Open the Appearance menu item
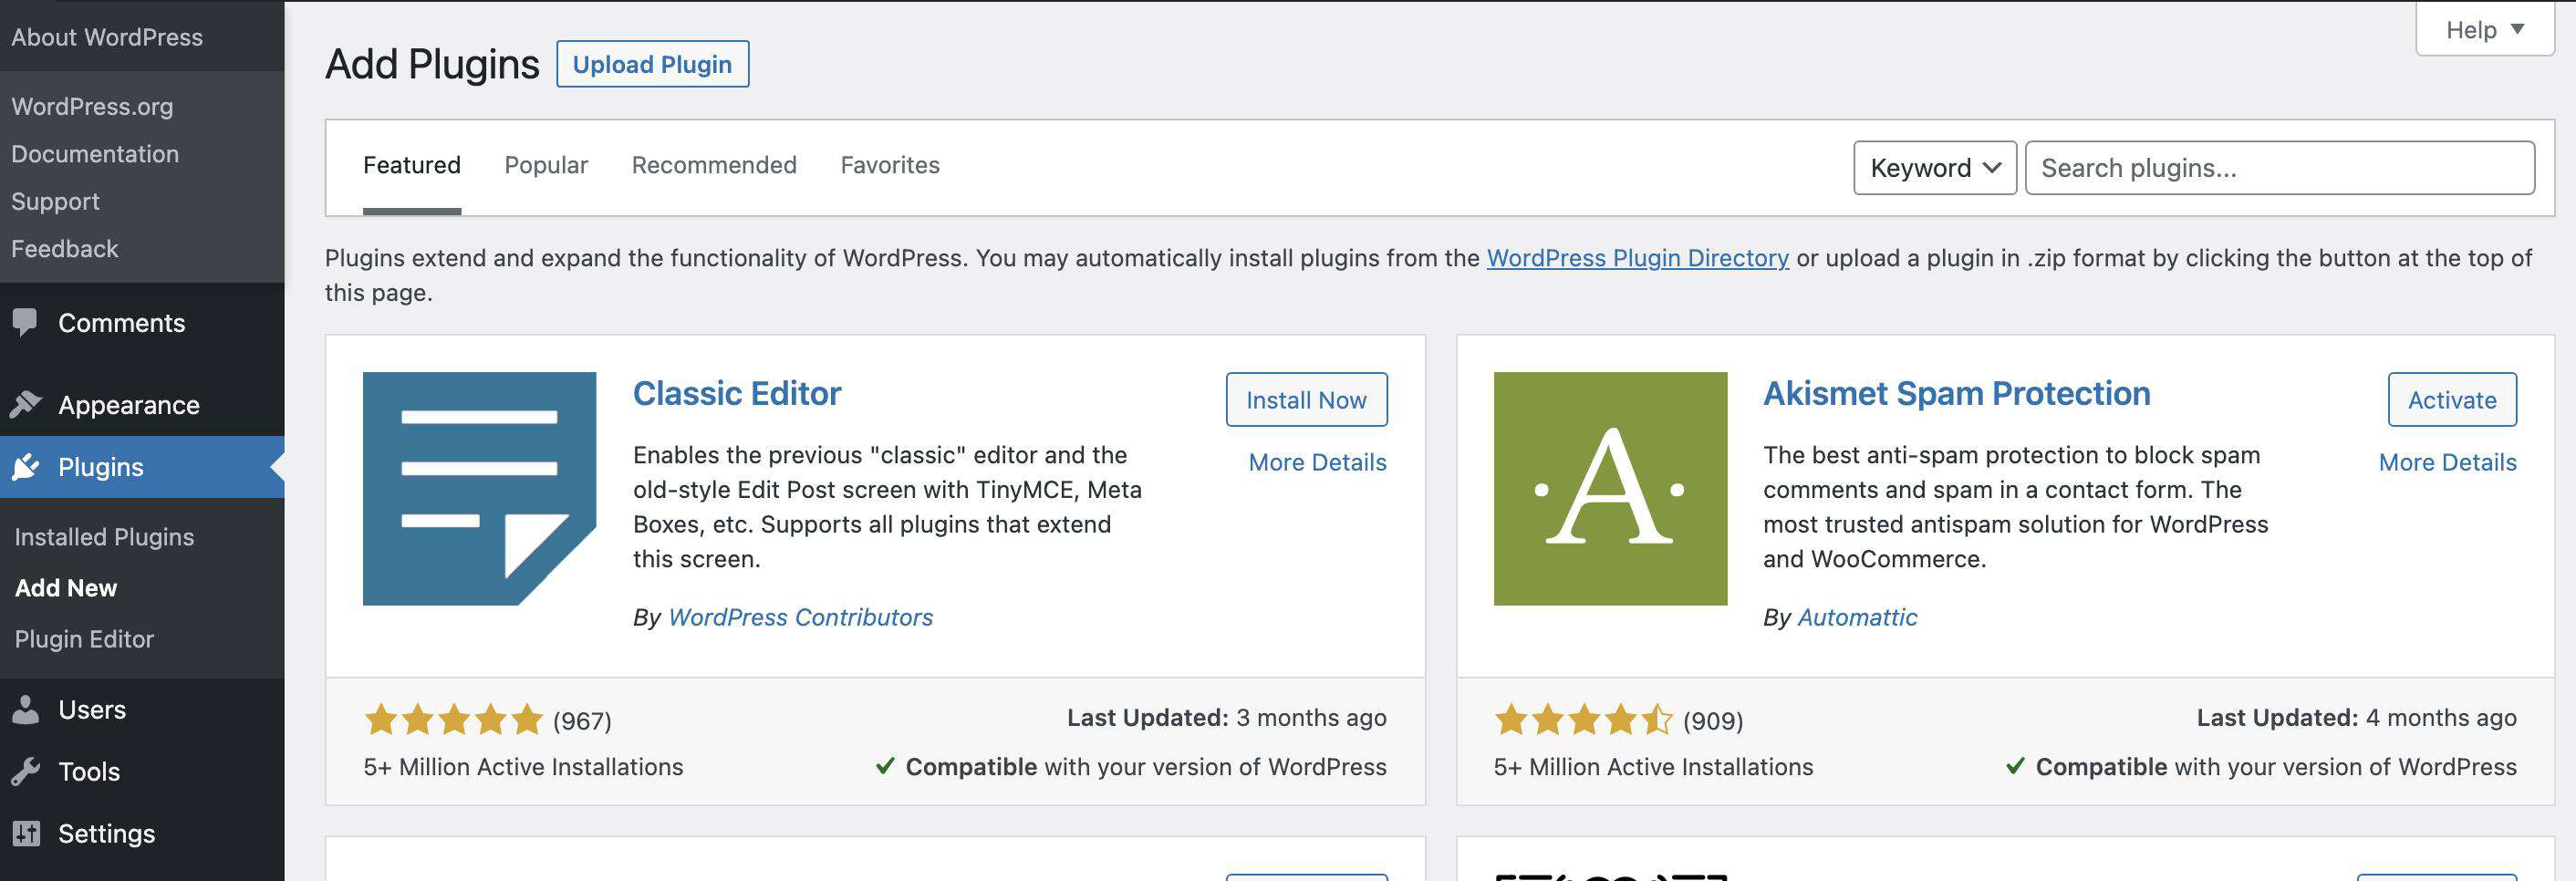Image resolution: width=2576 pixels, height=881 pixels. [x=142, y=404]
